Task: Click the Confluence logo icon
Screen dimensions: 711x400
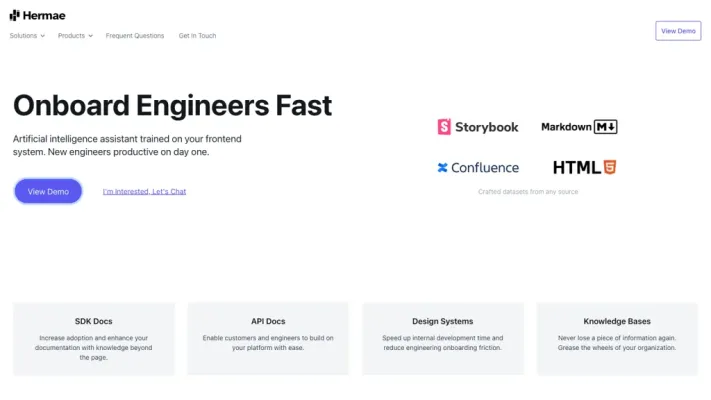Action: [443, 168]
